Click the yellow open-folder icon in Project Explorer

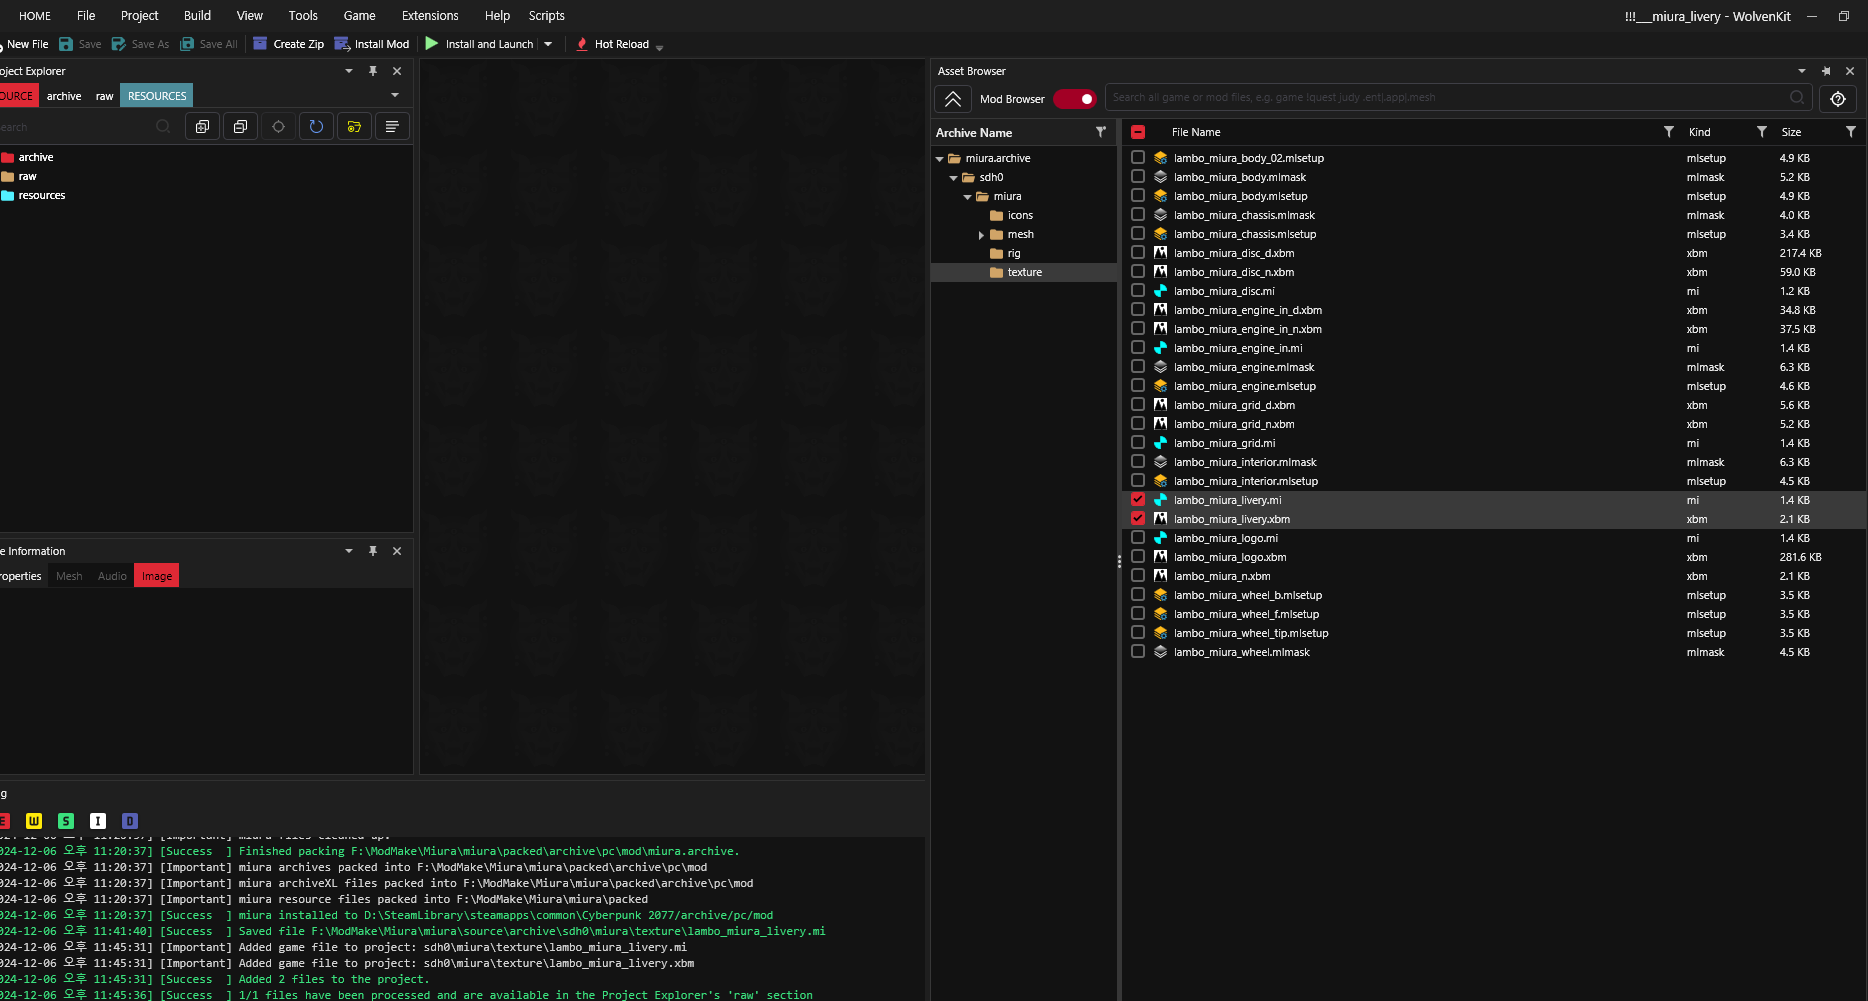click(354, 127)
